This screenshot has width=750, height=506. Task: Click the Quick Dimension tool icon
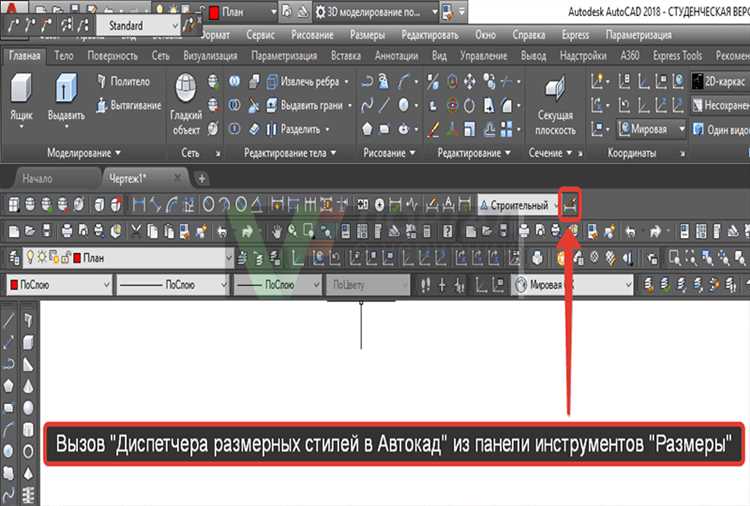(x=277, y=205)
